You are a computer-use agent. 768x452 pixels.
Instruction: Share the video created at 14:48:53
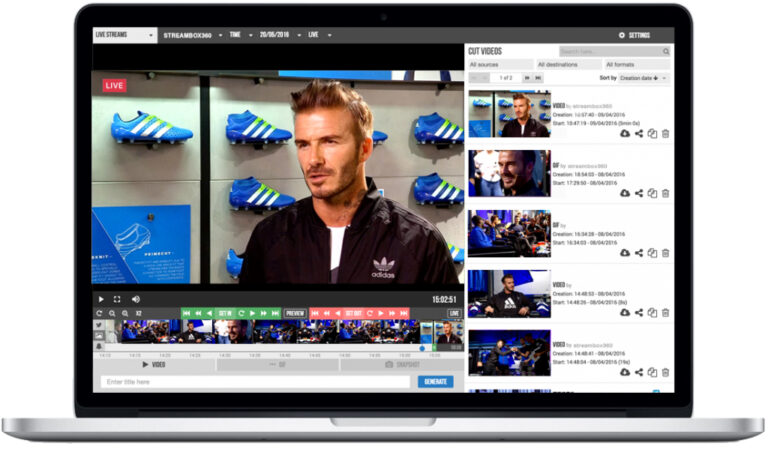click(x=639, y=313)
